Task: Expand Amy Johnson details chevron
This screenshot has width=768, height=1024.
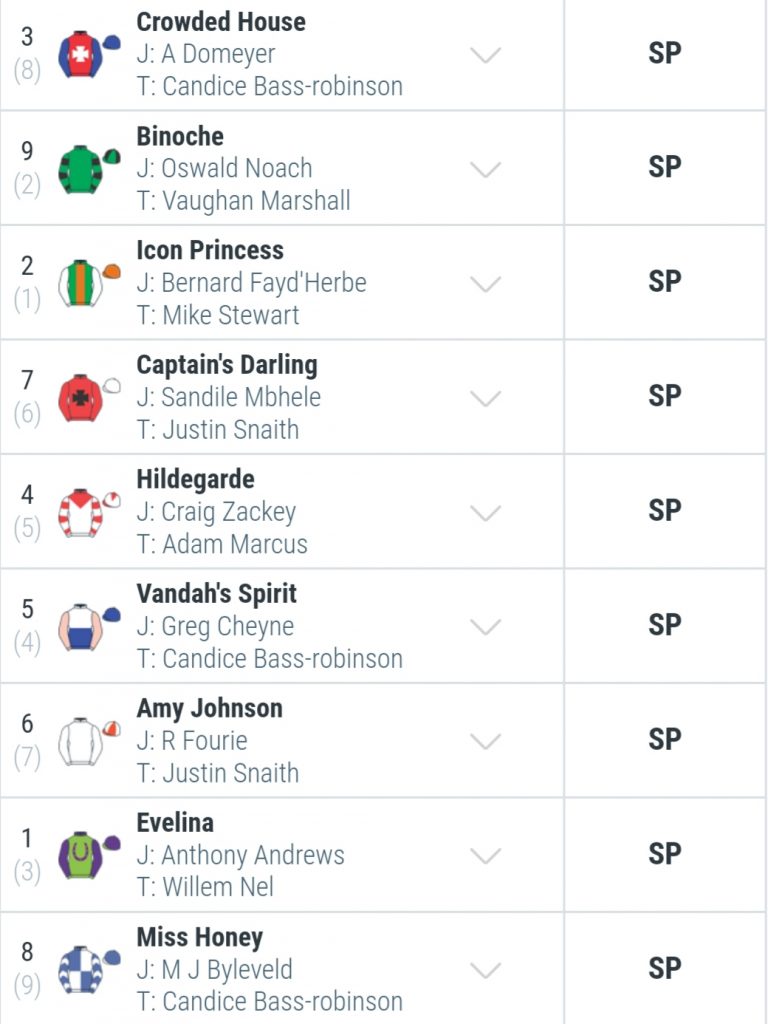Action: pos(485,741)
